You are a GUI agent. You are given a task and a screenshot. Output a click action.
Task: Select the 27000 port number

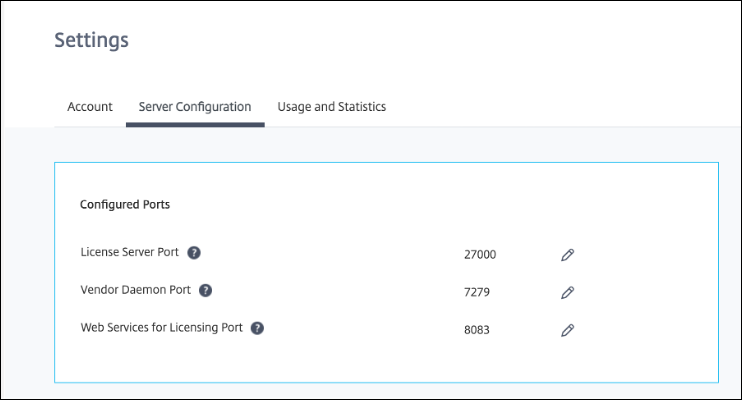[480, 255]
